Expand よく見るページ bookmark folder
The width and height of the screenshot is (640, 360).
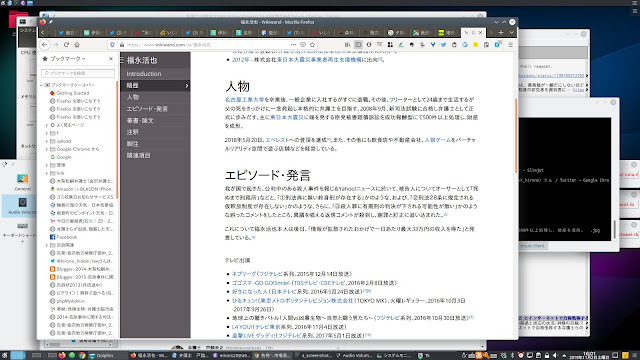[47, 125]
